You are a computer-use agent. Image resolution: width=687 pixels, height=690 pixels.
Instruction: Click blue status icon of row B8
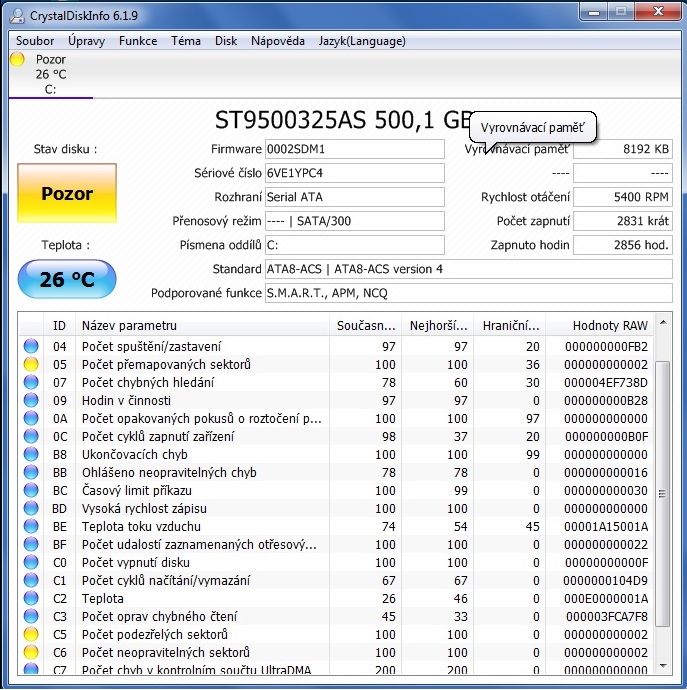[31, 455]
